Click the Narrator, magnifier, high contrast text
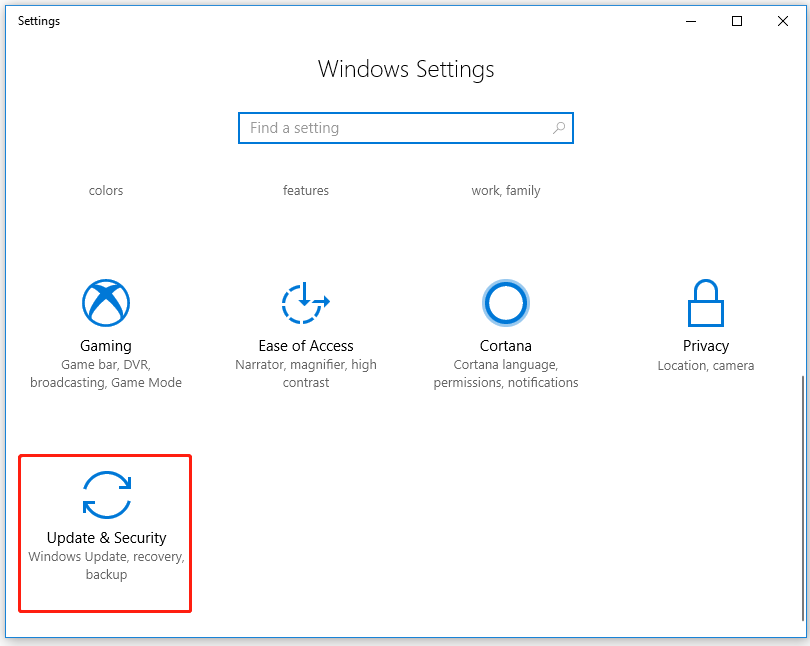 pos(305,373)
